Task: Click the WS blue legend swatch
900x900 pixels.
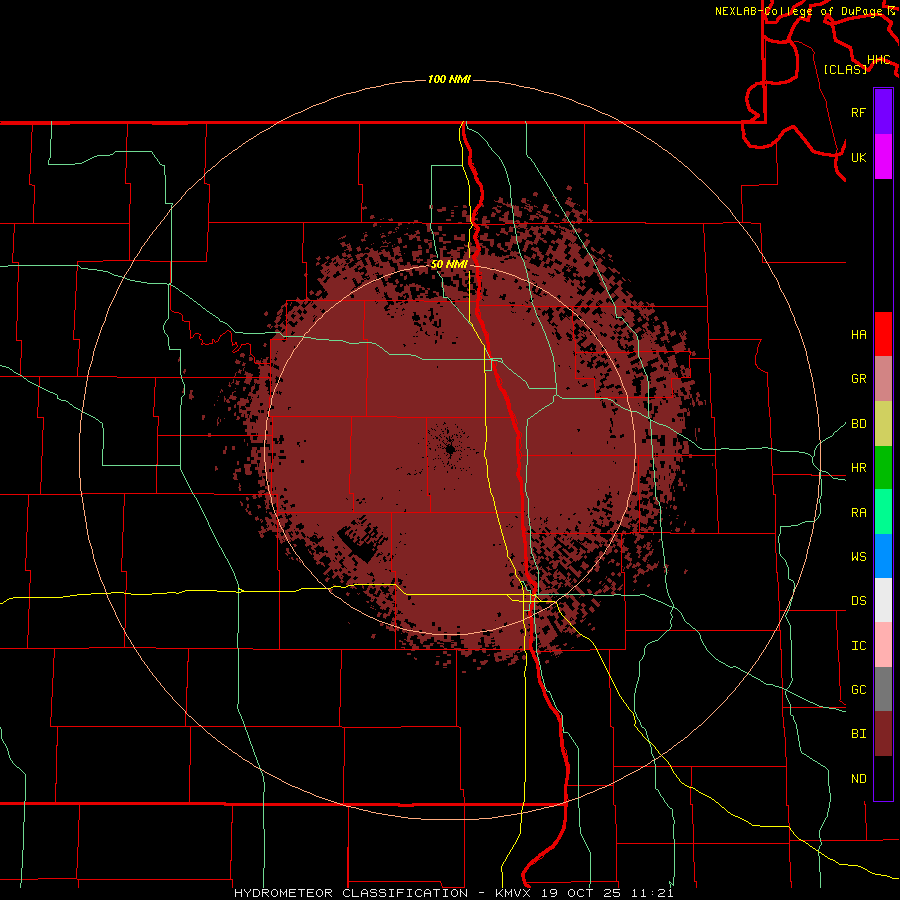Action: pos(883,556)
